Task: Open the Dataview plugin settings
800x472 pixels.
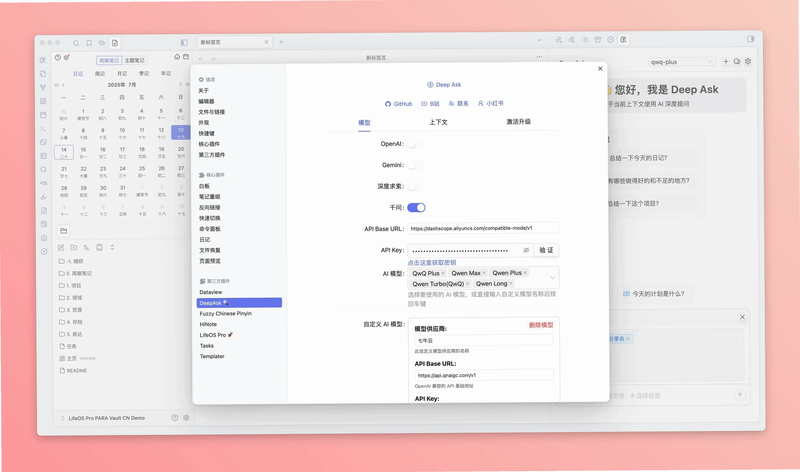Action: click(211, 292)
